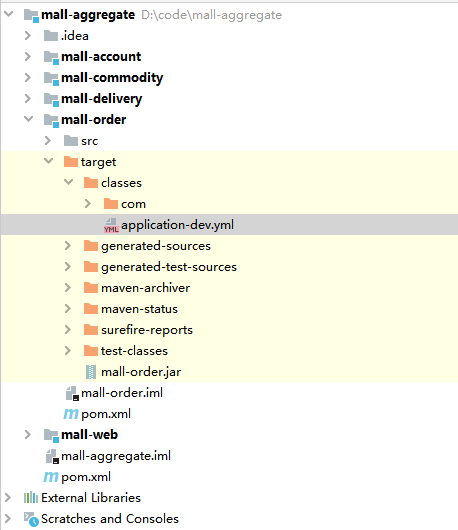
Task: Click the YML icon of application-dev.yml
Action: point(111,225)
